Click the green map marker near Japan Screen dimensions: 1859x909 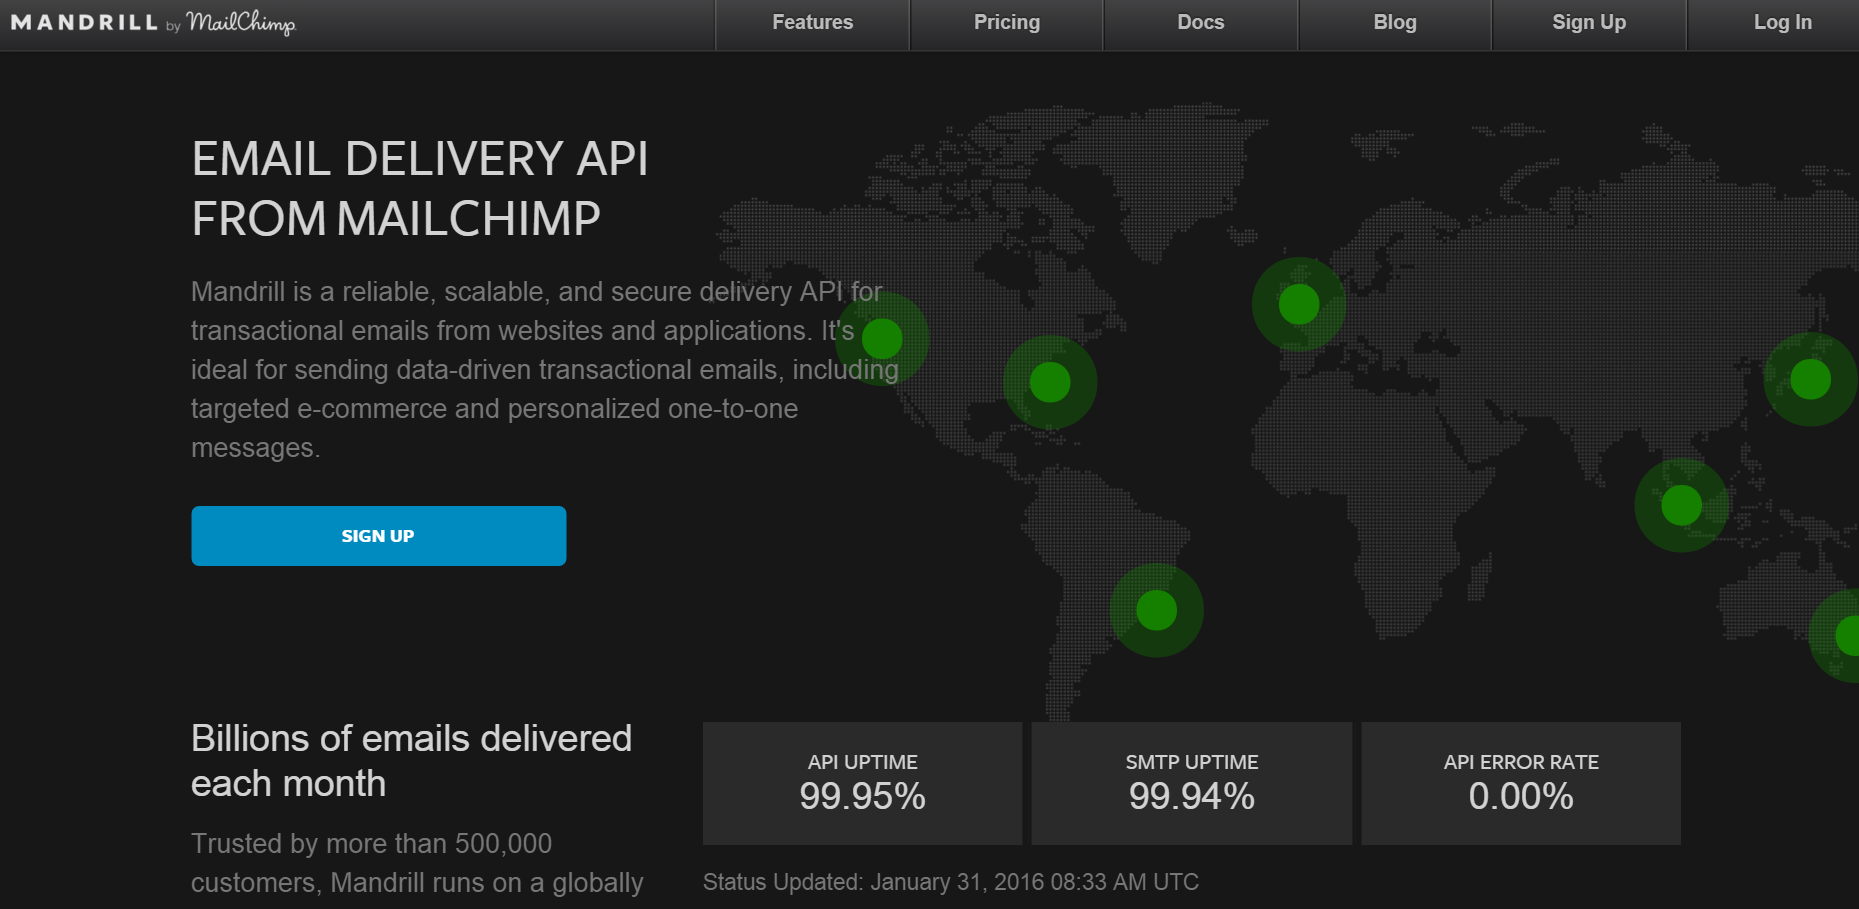pyautogui.click(x=1810, y=379)
